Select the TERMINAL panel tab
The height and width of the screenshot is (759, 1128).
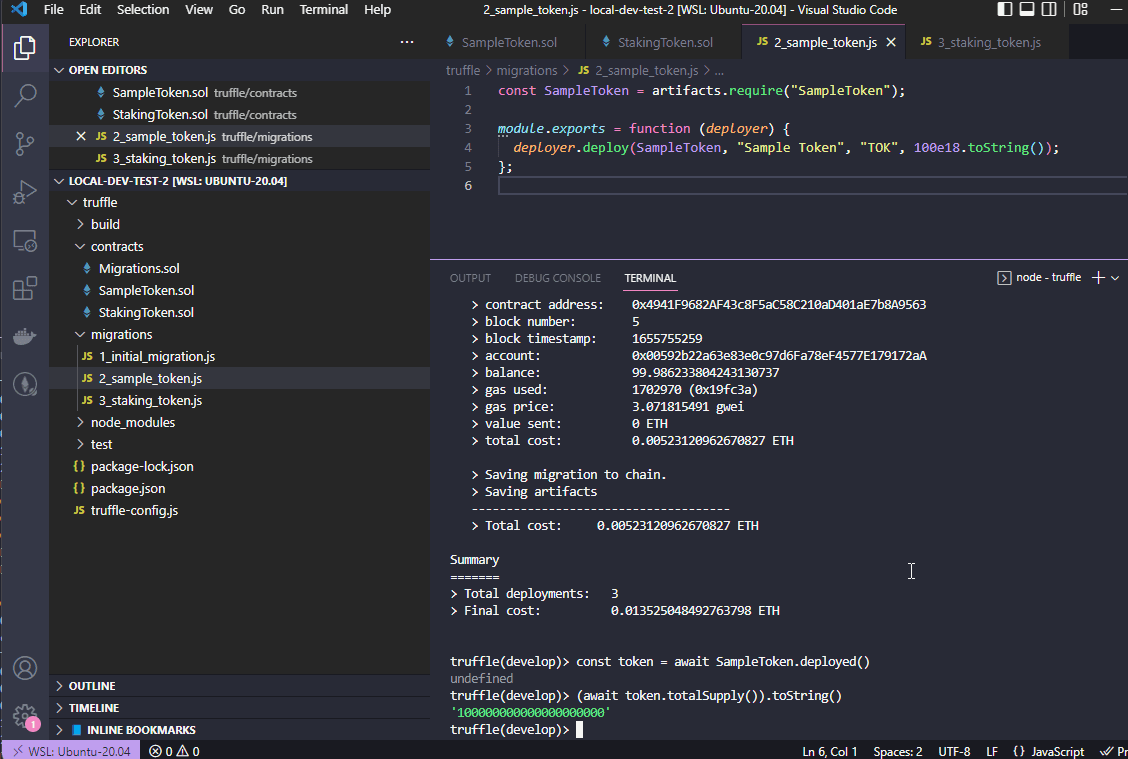click(x=650, y=278)
